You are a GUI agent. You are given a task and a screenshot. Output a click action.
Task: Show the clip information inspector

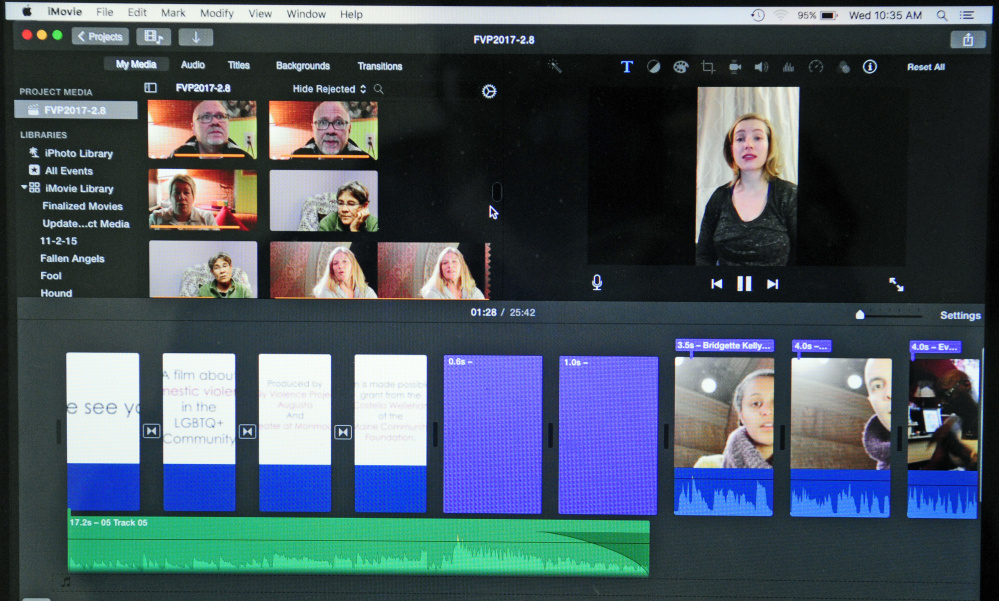[870, 67]
